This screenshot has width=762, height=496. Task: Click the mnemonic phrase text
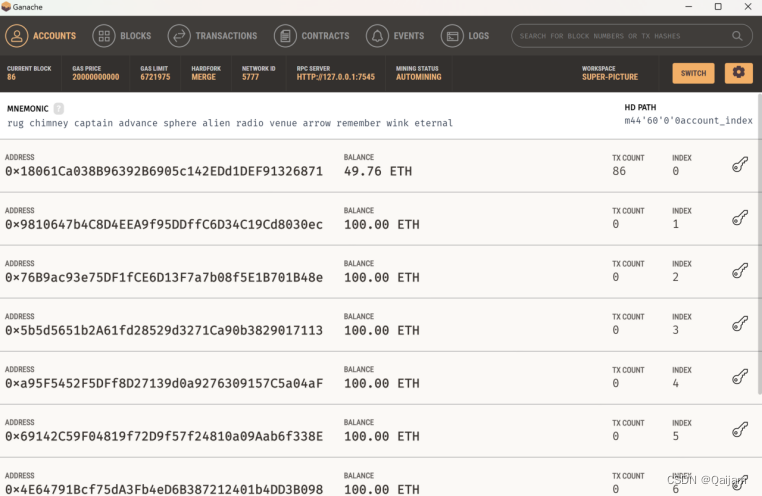230,123
